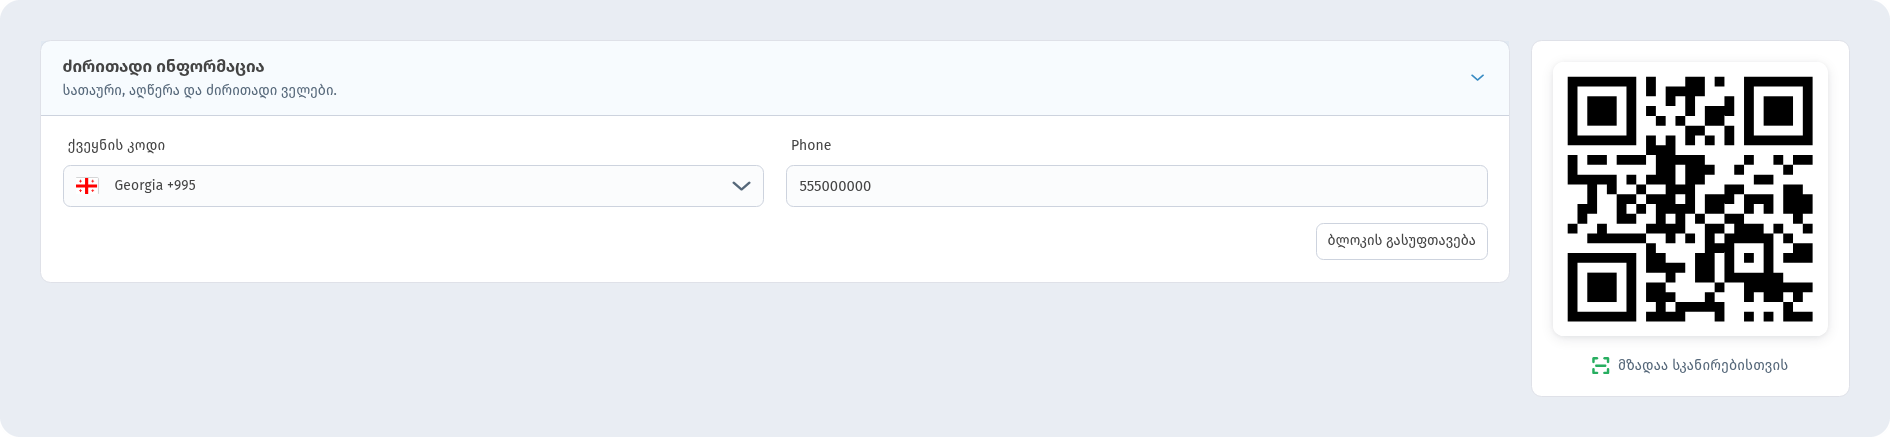Click the Georgia flag icon

click(87, 186)
